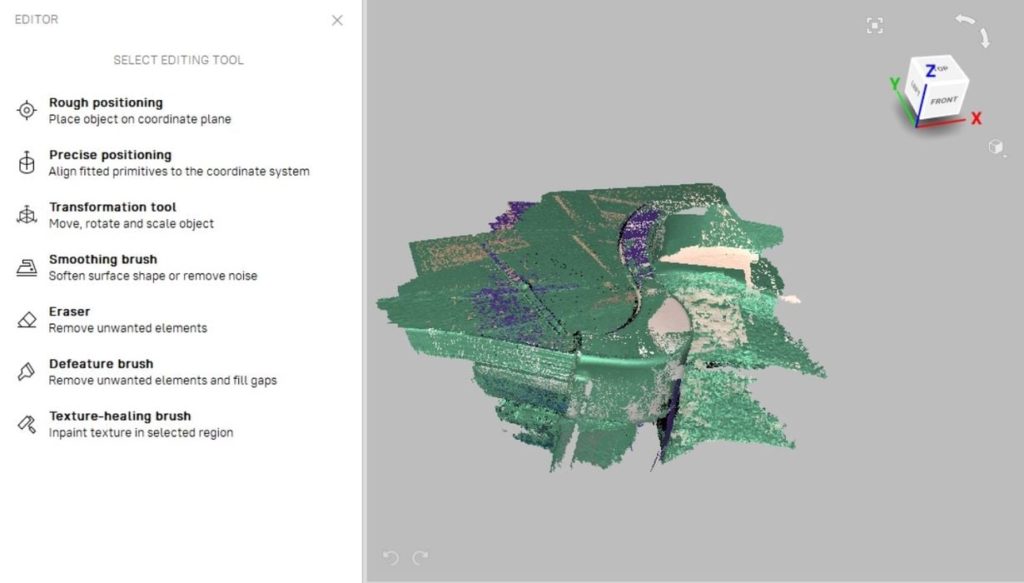Activate the Smoothing brush icon
1024x583 pixels.
[27, 267]
